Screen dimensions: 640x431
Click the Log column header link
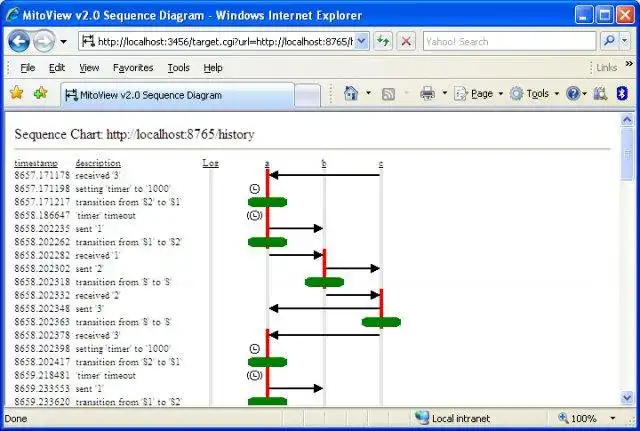pyautogui.click(x=211, y=163)
